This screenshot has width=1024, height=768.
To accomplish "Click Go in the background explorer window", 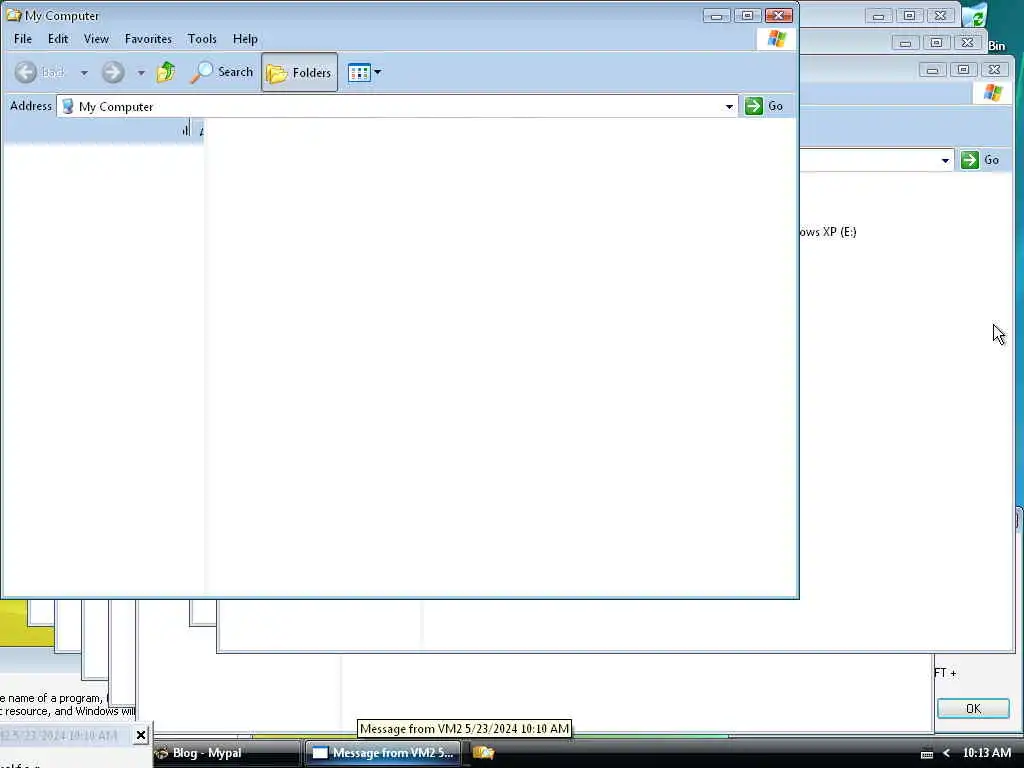I will coord(981,160).
